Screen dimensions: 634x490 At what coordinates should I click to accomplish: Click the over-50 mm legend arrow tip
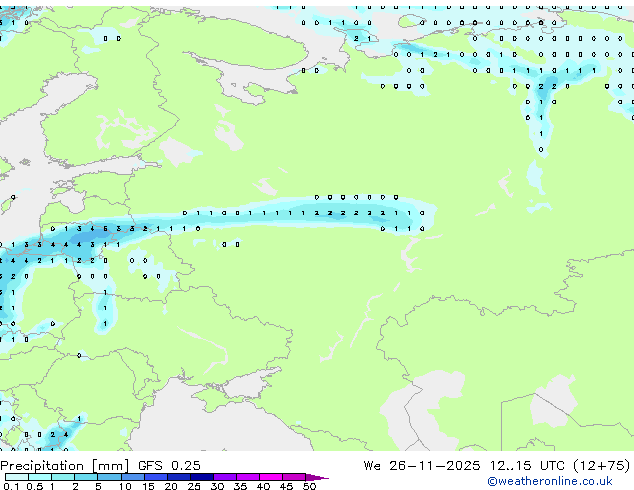[317, 477]
